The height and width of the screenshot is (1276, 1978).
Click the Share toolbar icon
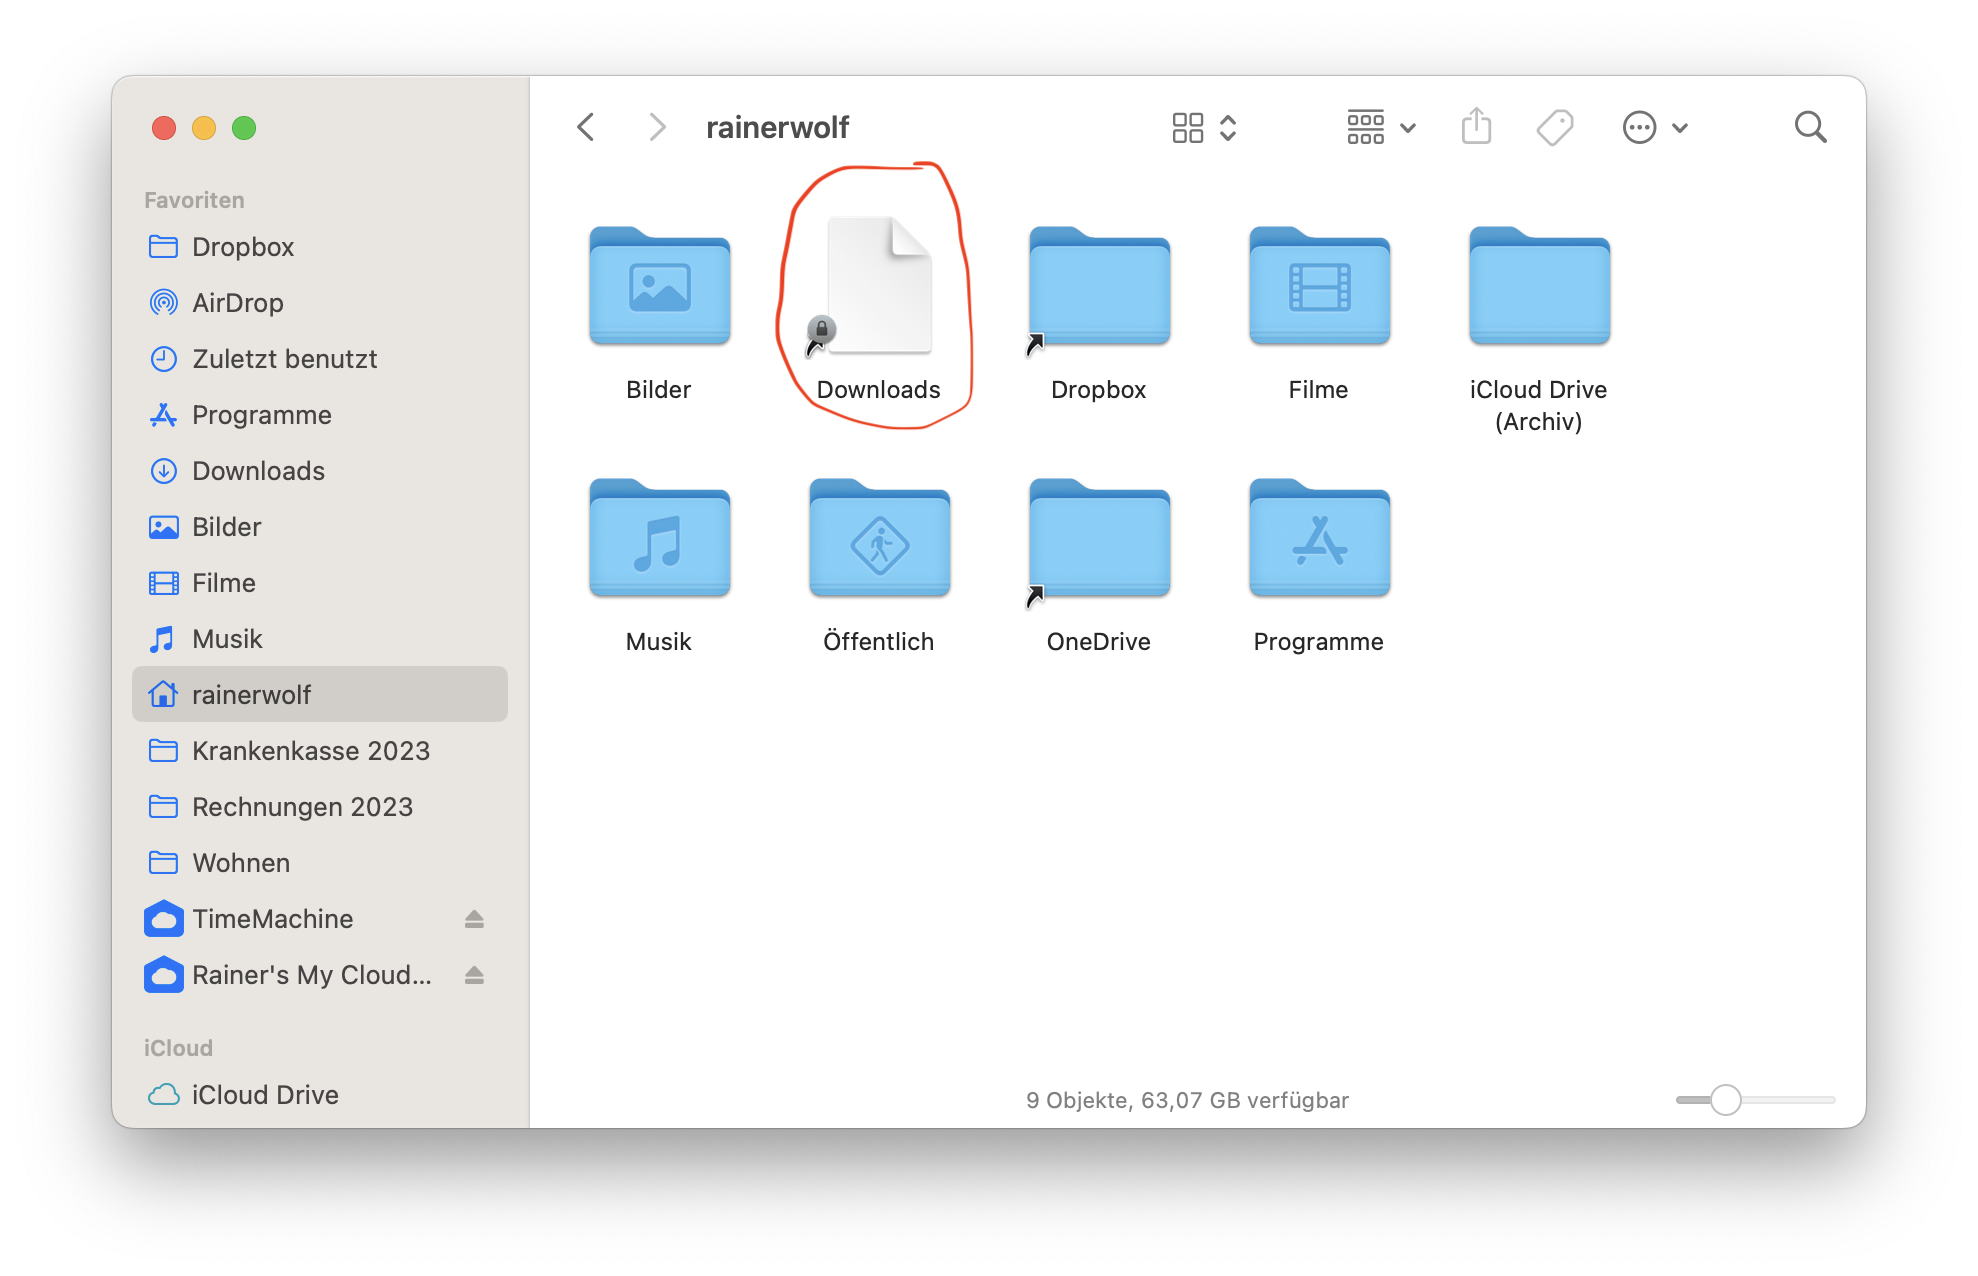[x=1476, y=127]
